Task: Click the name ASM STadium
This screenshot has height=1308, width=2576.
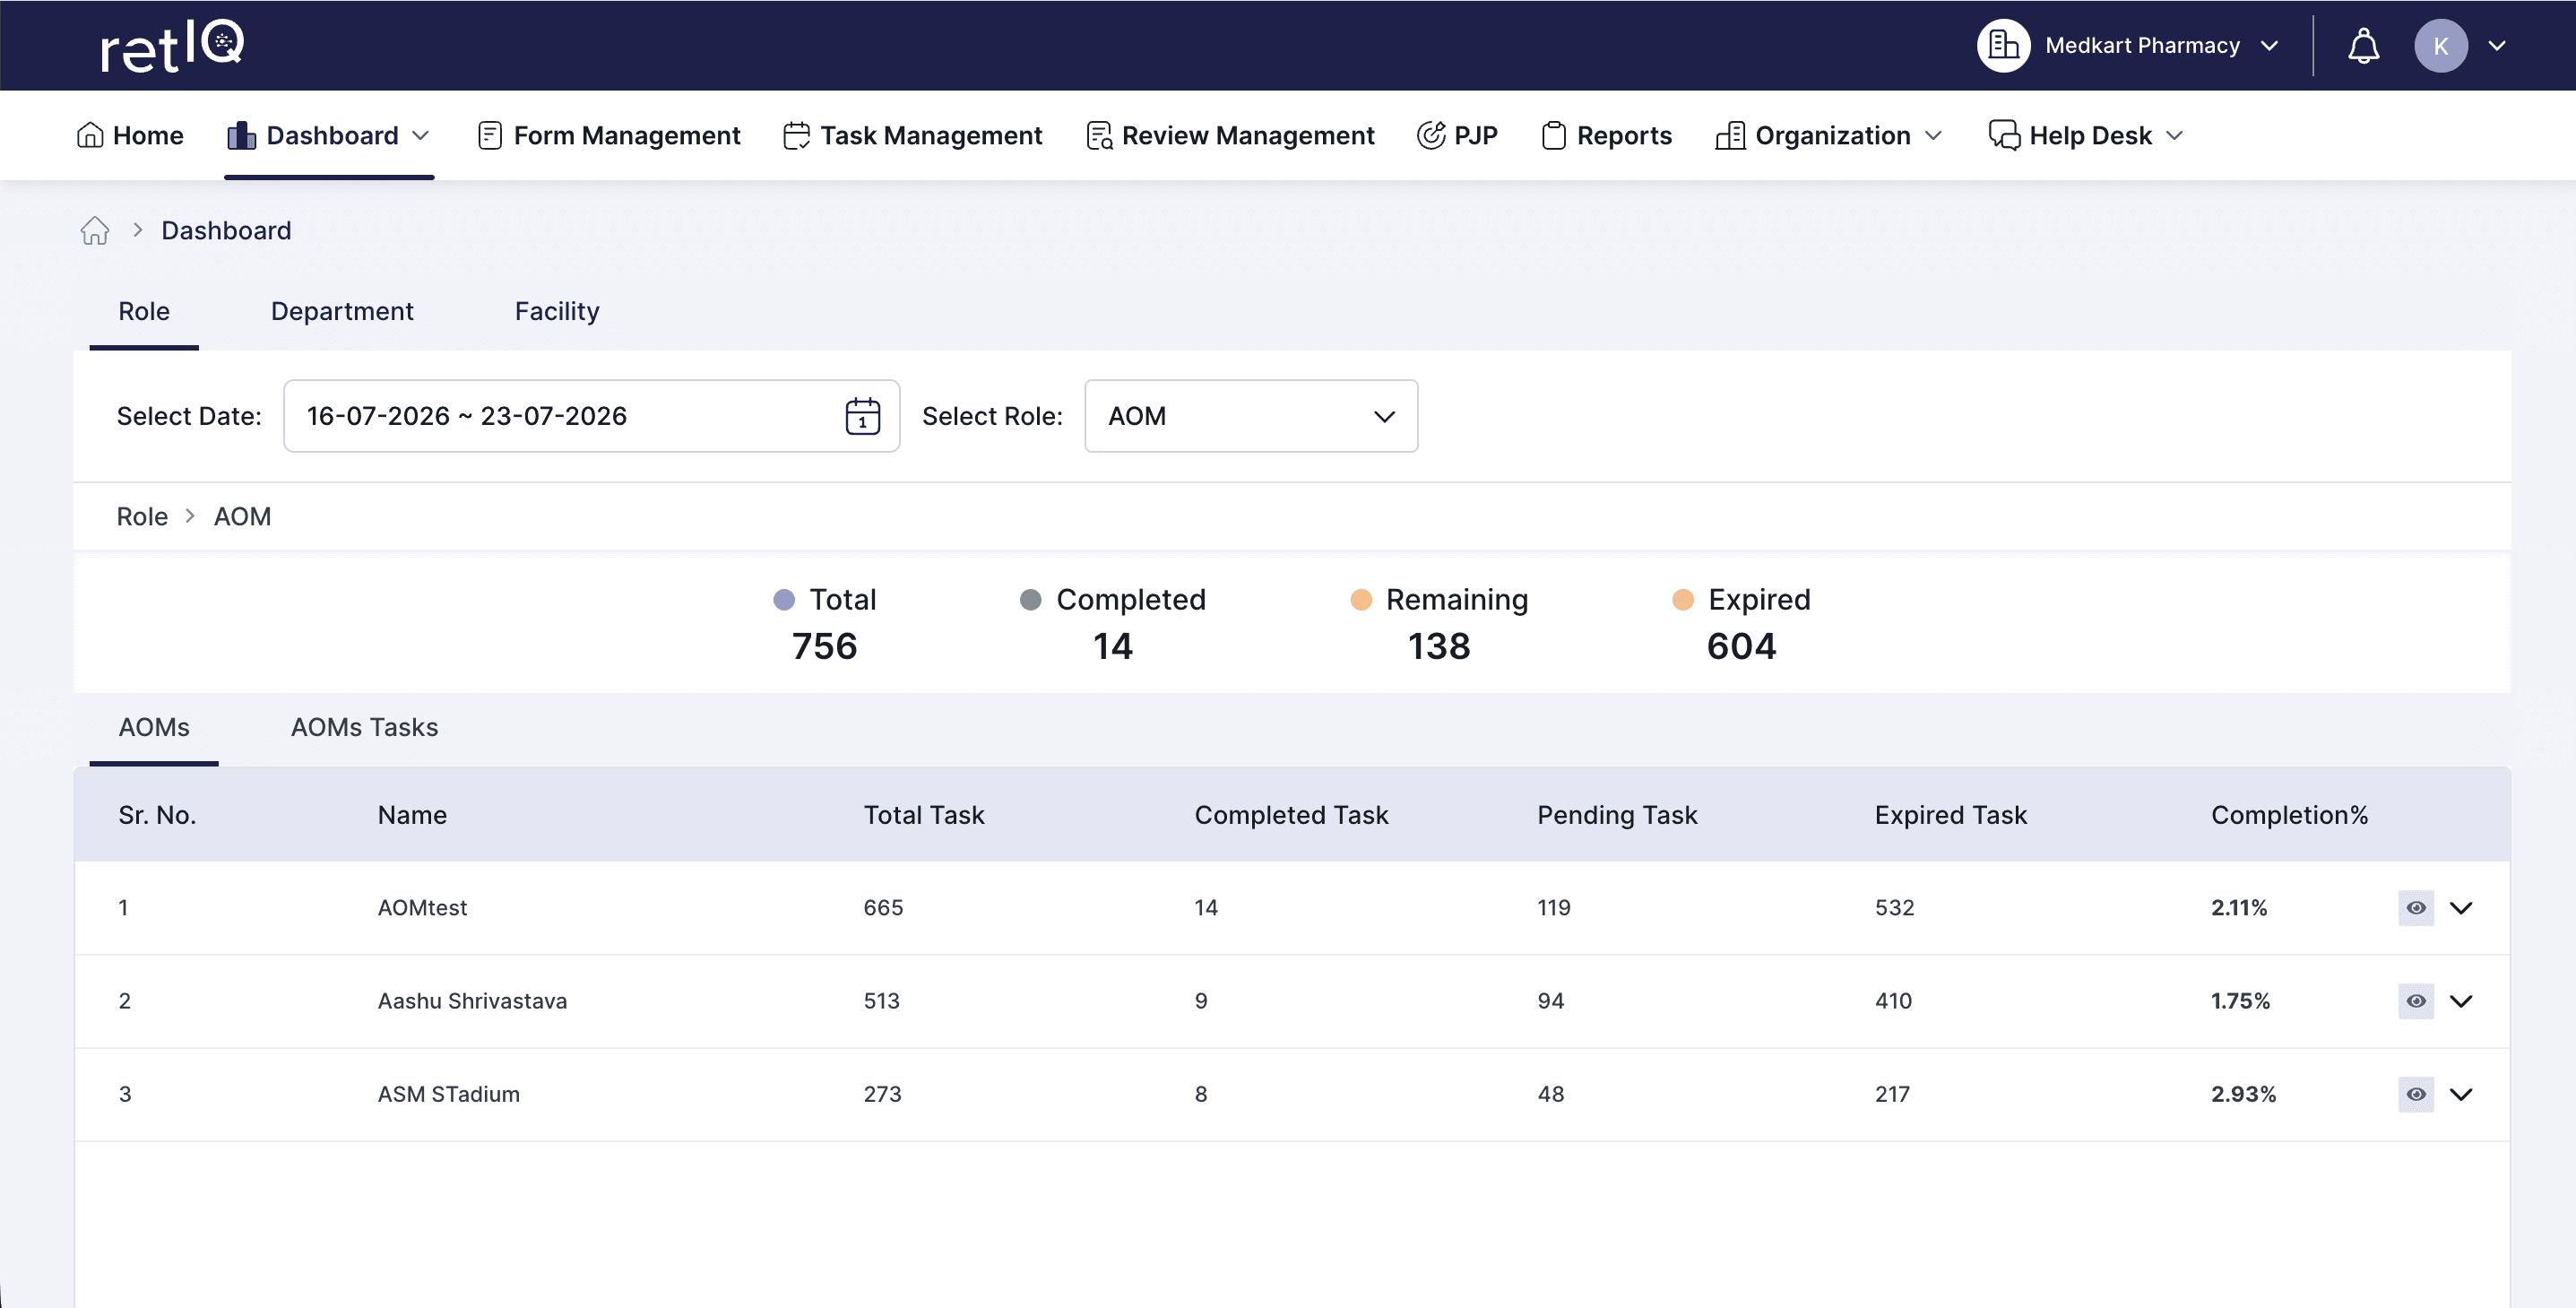Action: 448,1094
